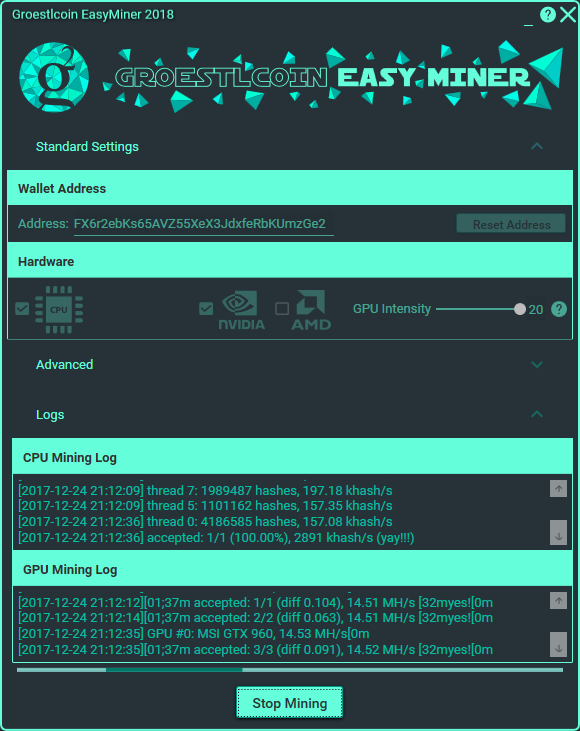Click CPU Mining Log down arrow
This screenshot has height=731, width=580.
pos(558,532)
